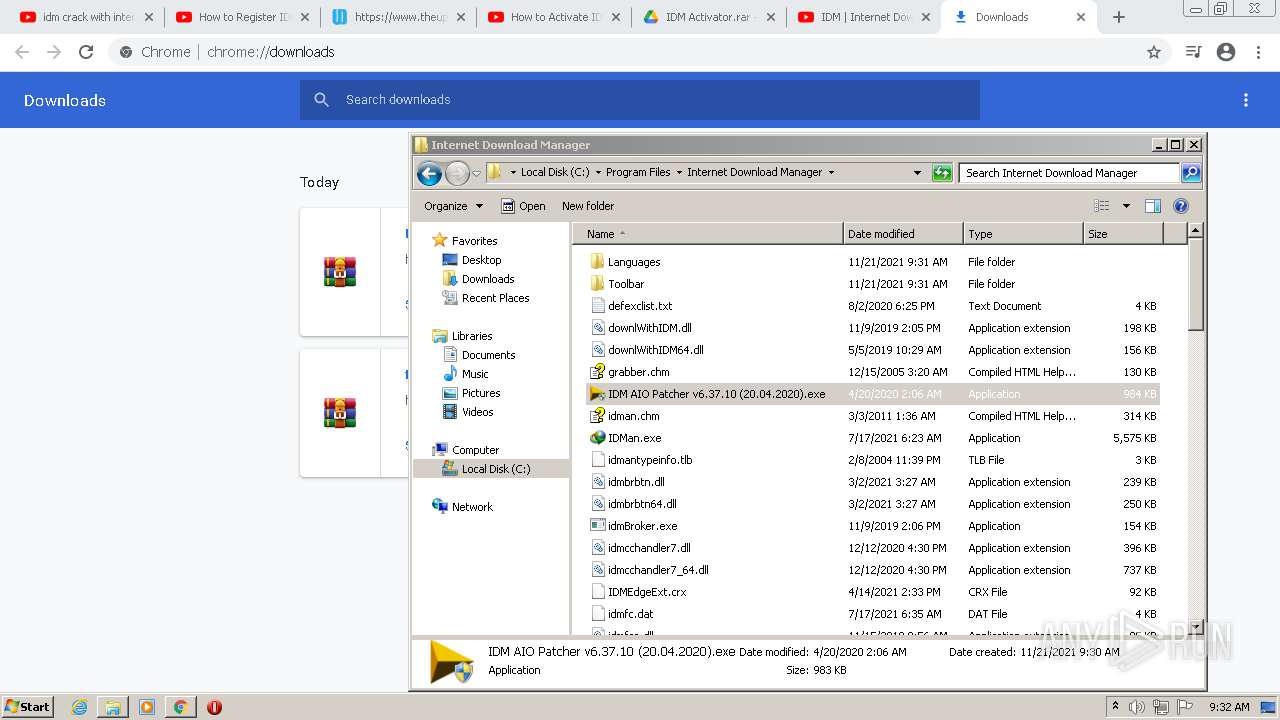Reload the Chrome downloads page
Screen dimensions: 1280x720
tap(86, 52)
